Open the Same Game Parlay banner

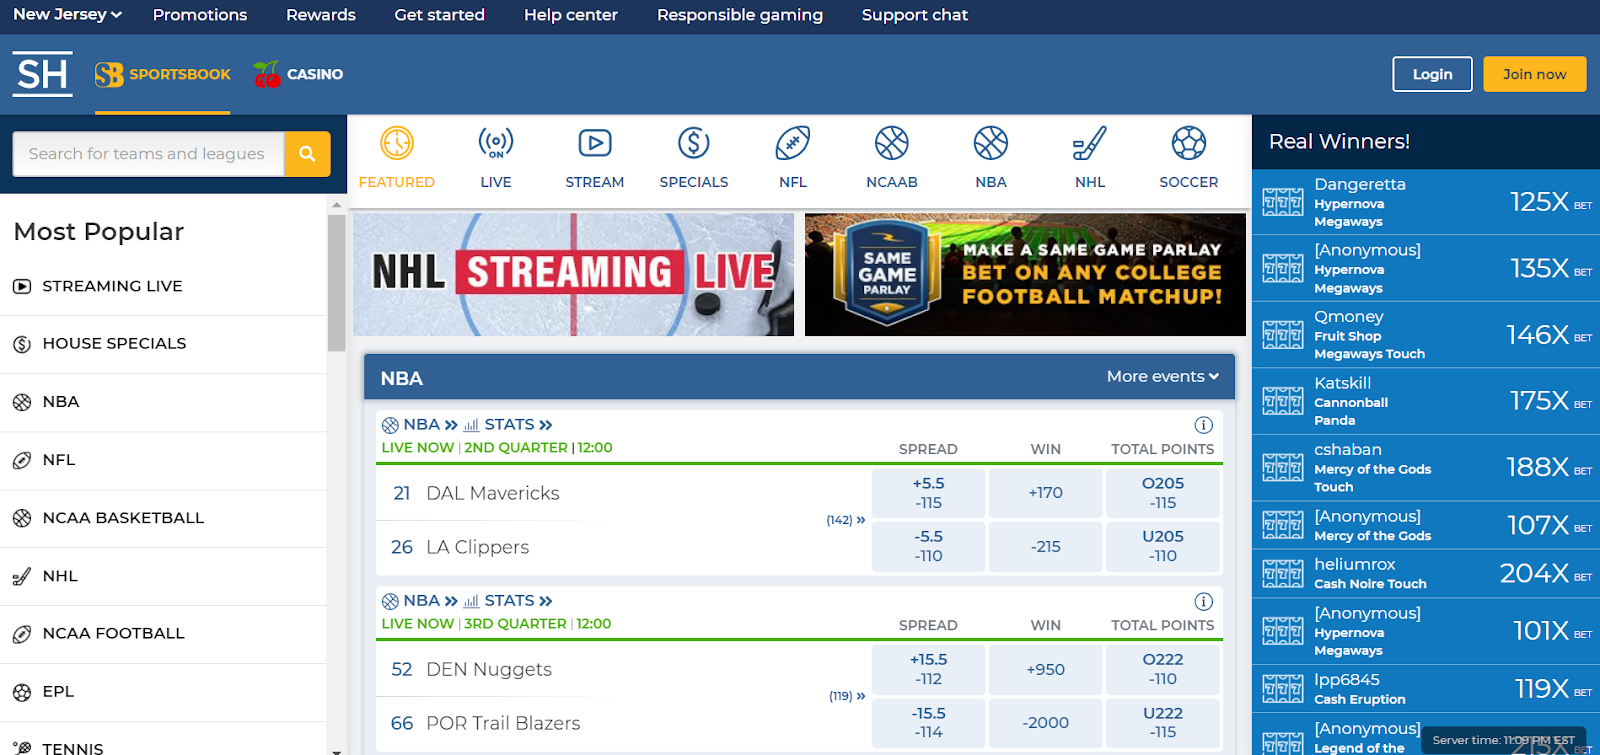[1025, 274]
